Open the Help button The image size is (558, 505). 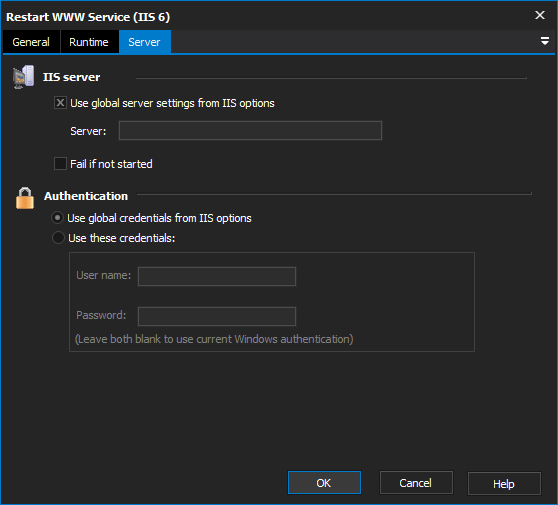pos(504,484)
